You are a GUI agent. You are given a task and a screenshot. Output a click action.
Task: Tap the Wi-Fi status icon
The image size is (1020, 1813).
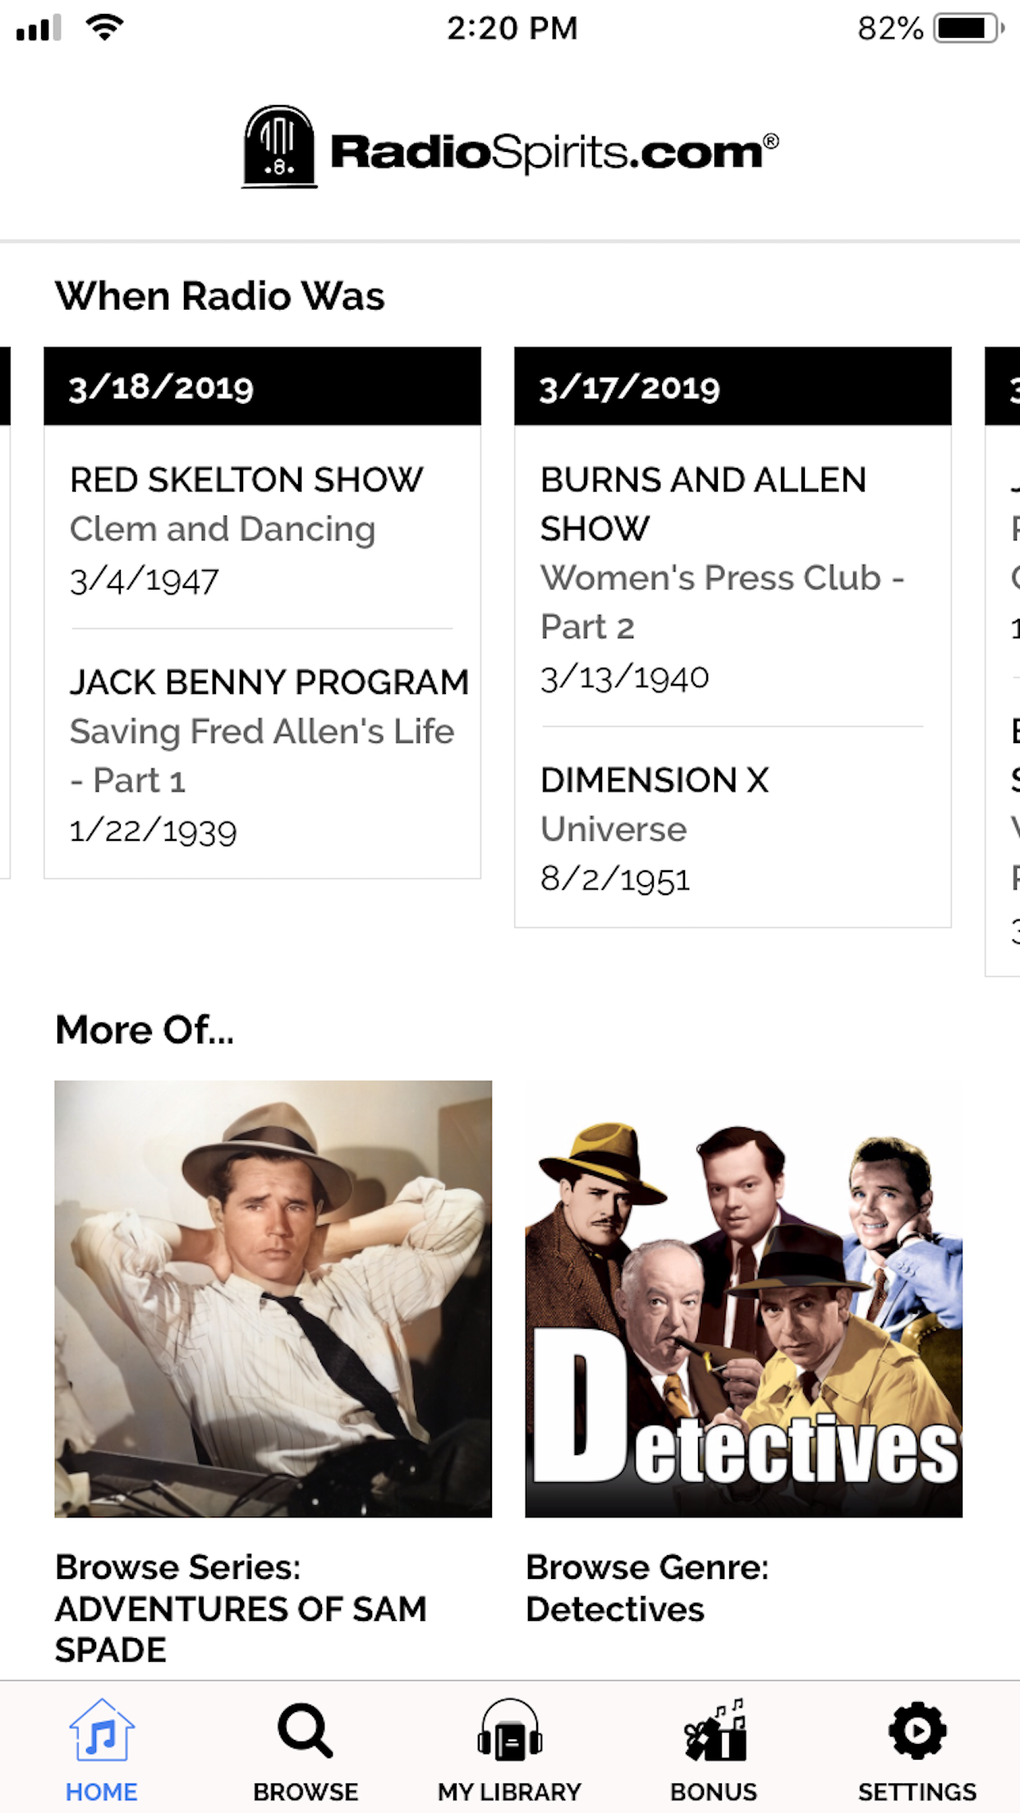[104, 27]
